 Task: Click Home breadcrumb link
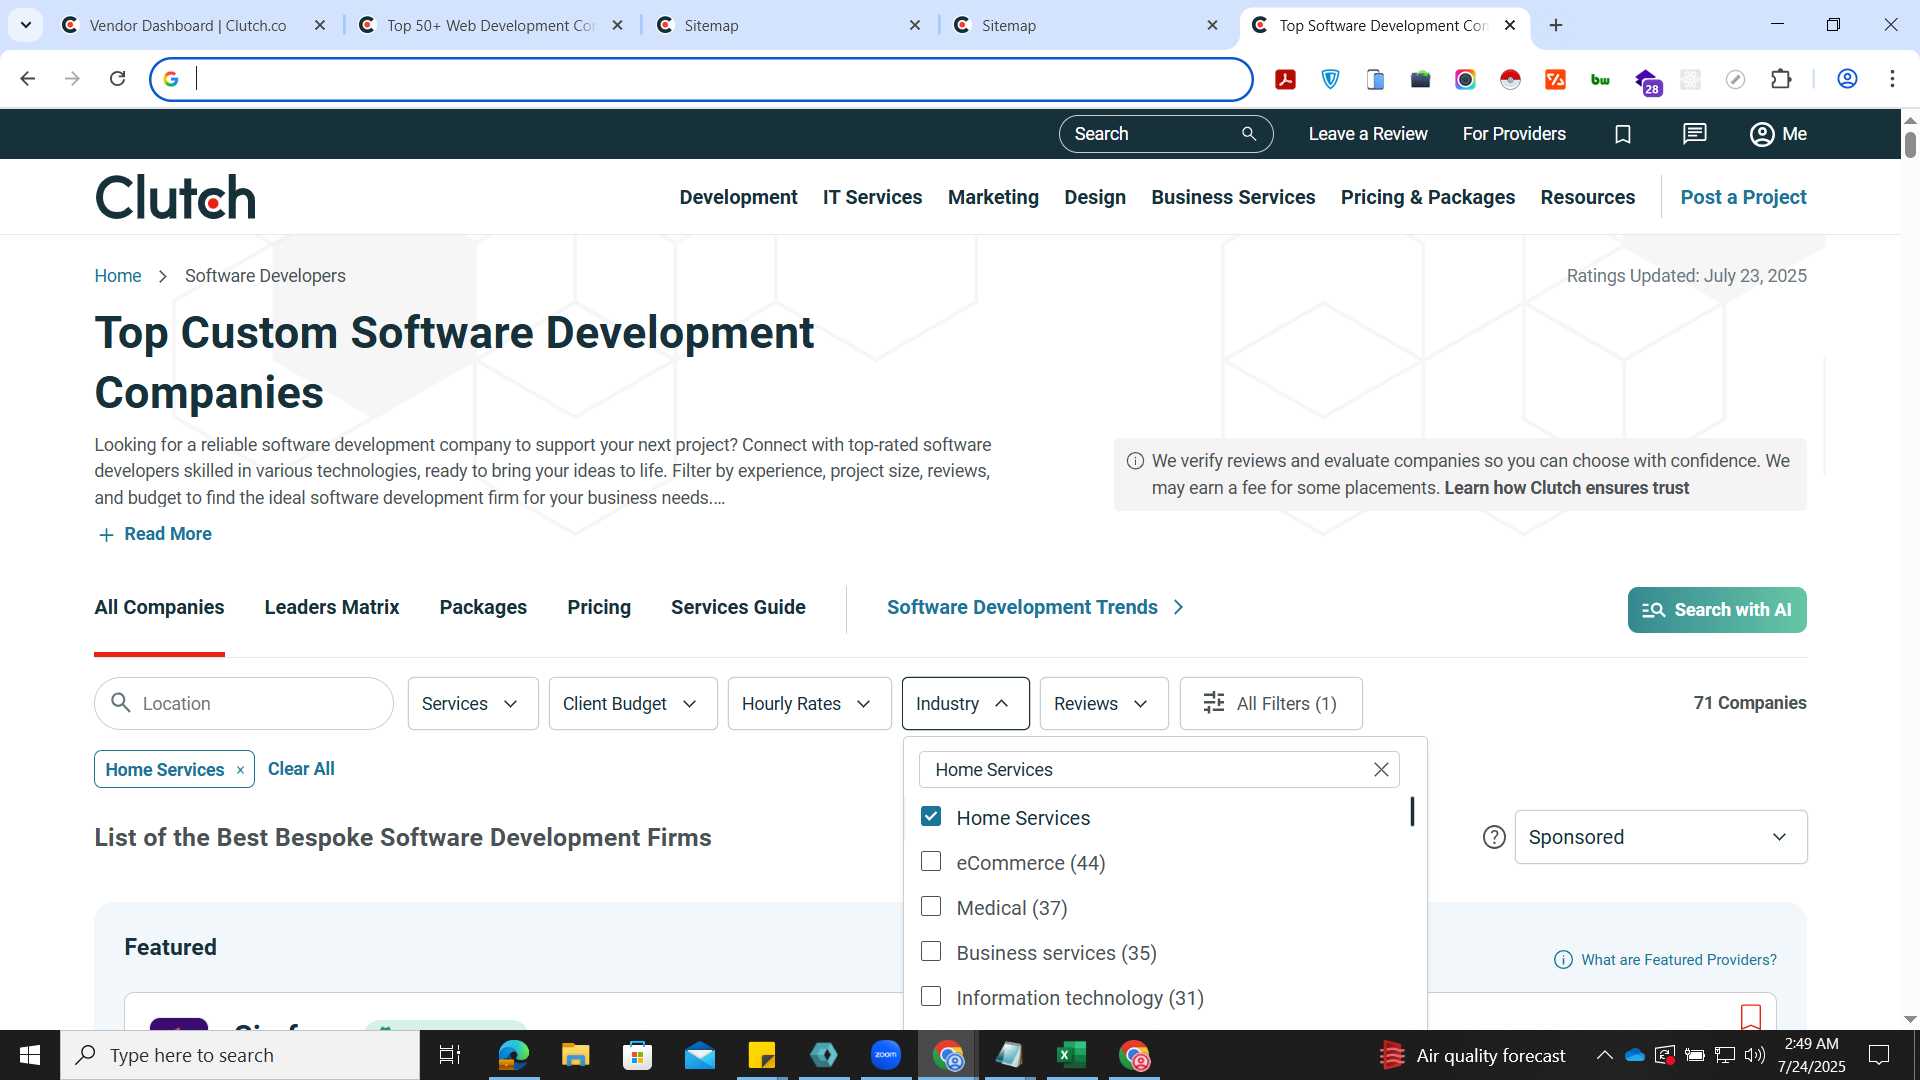point(118,276)
